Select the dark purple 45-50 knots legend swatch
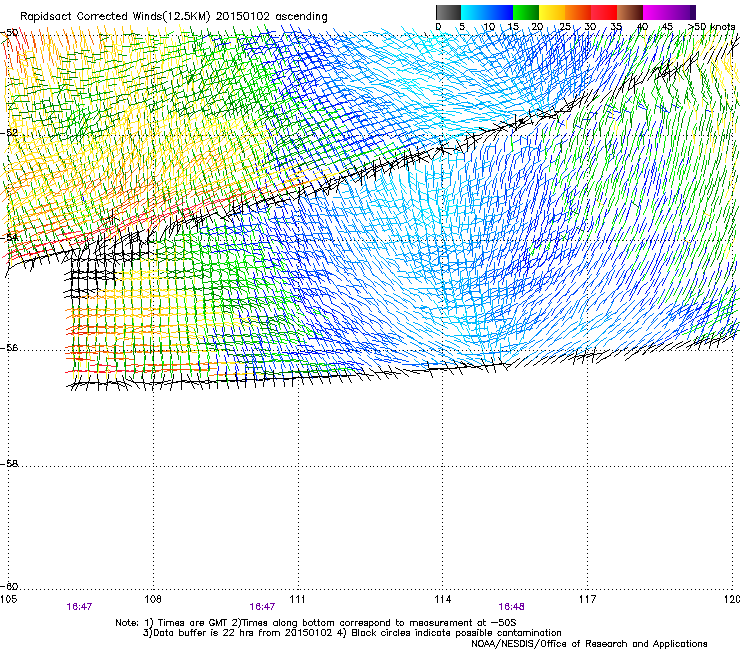 (682, 12)
